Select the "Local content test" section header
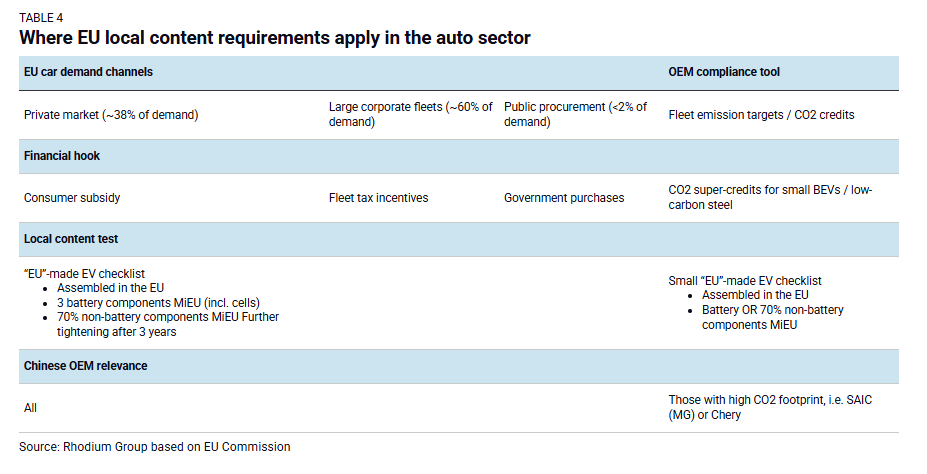 pos(71,239)
